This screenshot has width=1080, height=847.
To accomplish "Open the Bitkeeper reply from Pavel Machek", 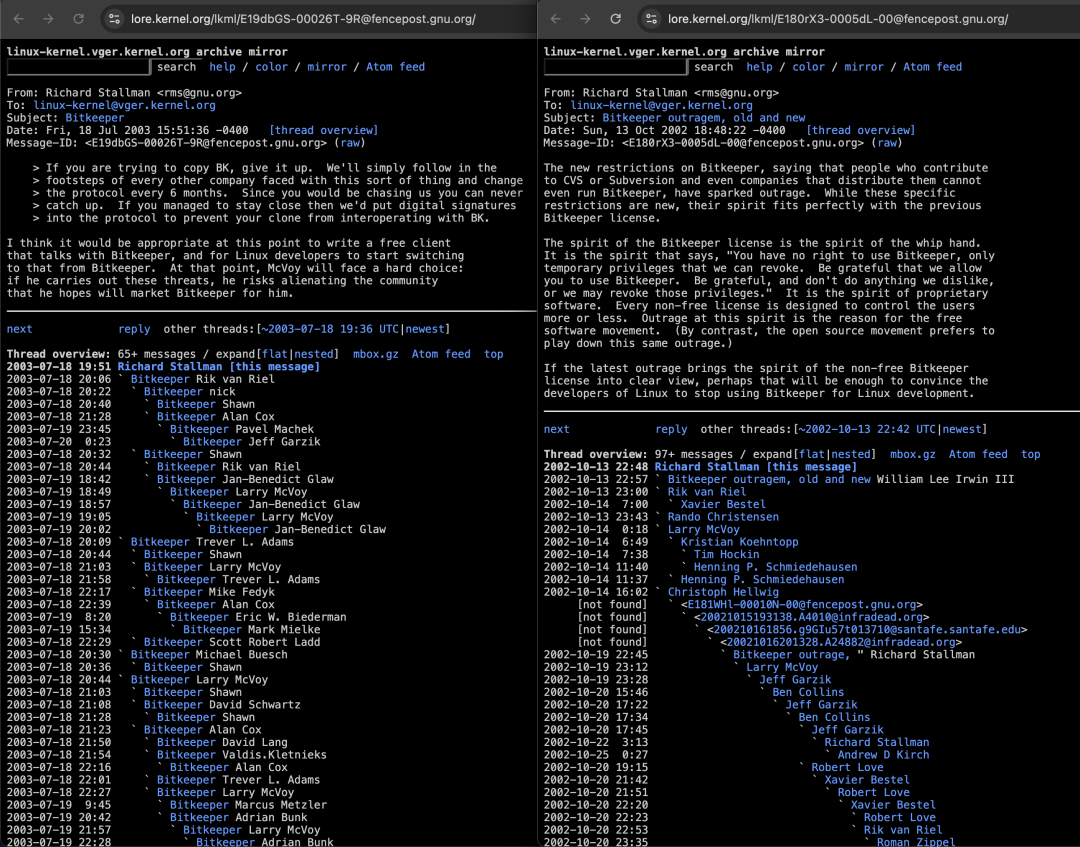I will (199, 429).
